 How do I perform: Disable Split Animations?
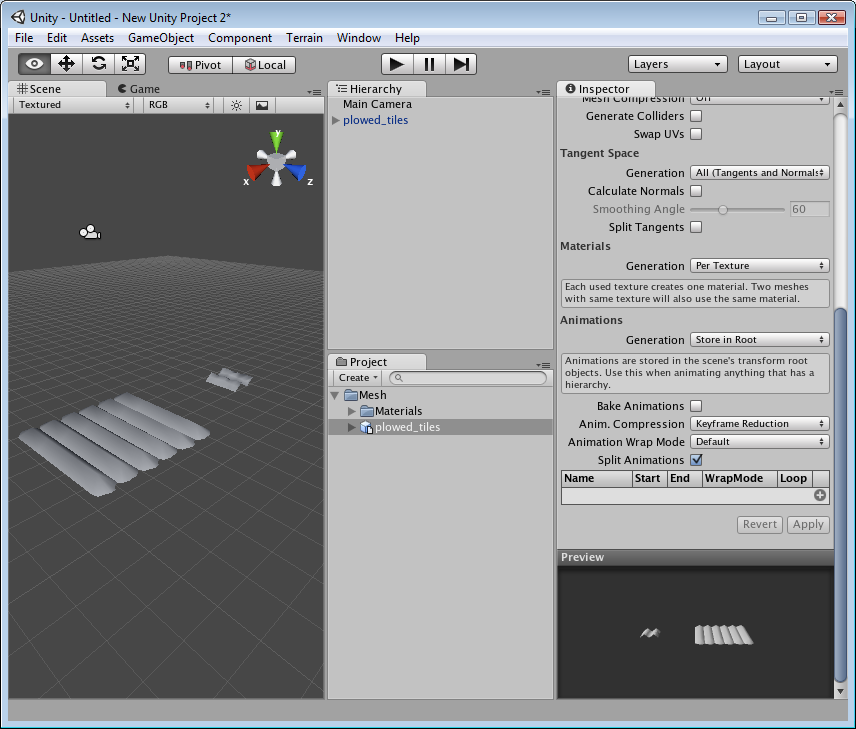coord(695,459)
